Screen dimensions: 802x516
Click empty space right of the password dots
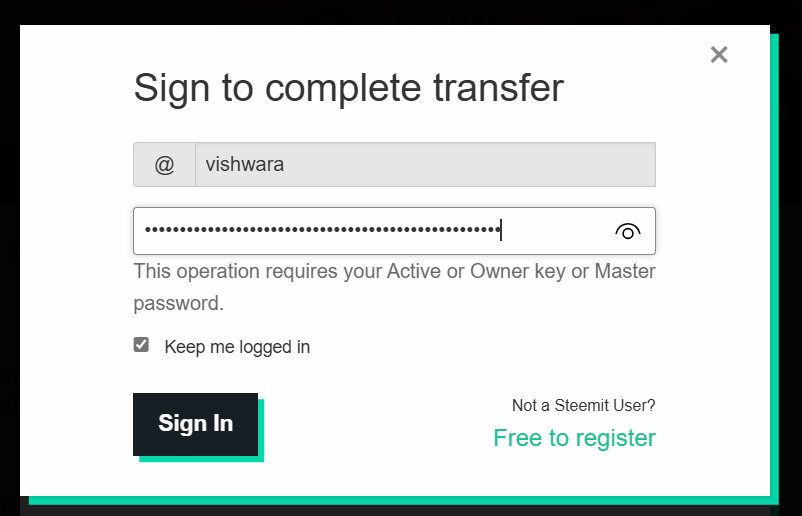point(555,231)
